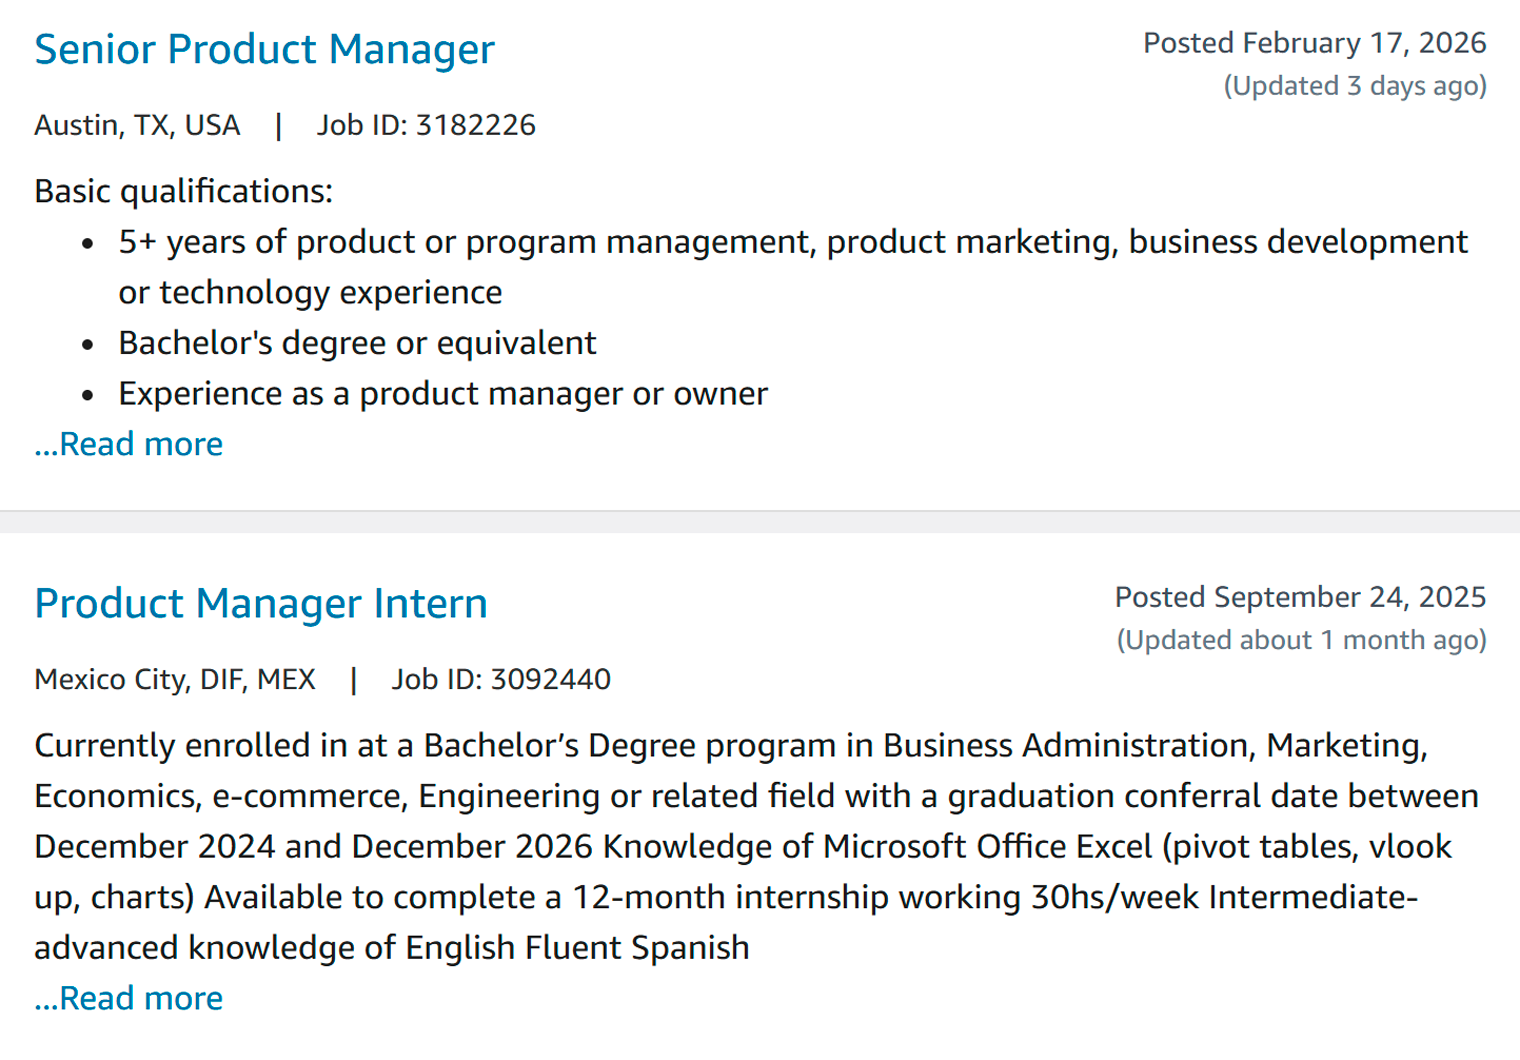This screenshot has width=1520, height=1060.
Task: Click Job ID 3182226 text
Action: point(426,126)
